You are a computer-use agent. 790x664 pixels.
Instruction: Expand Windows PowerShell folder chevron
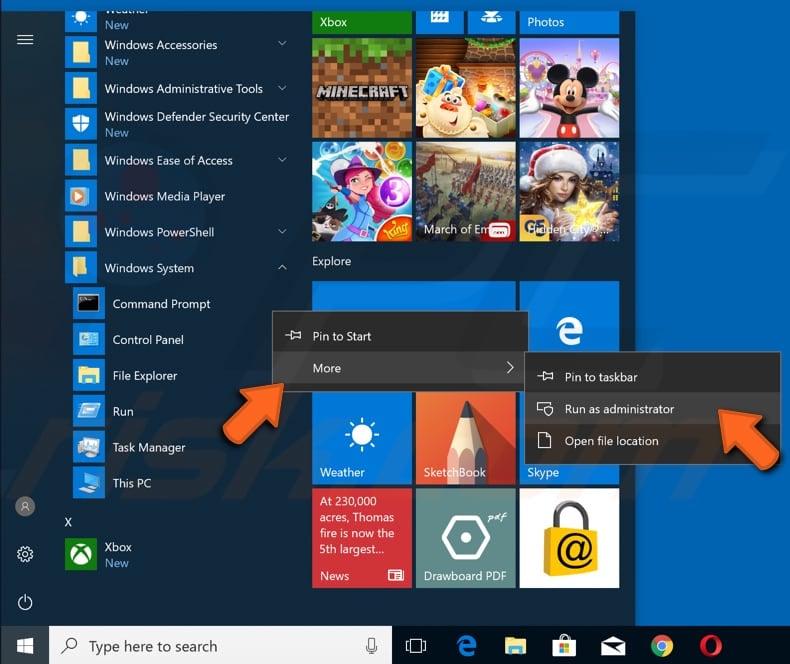(283, 232)
